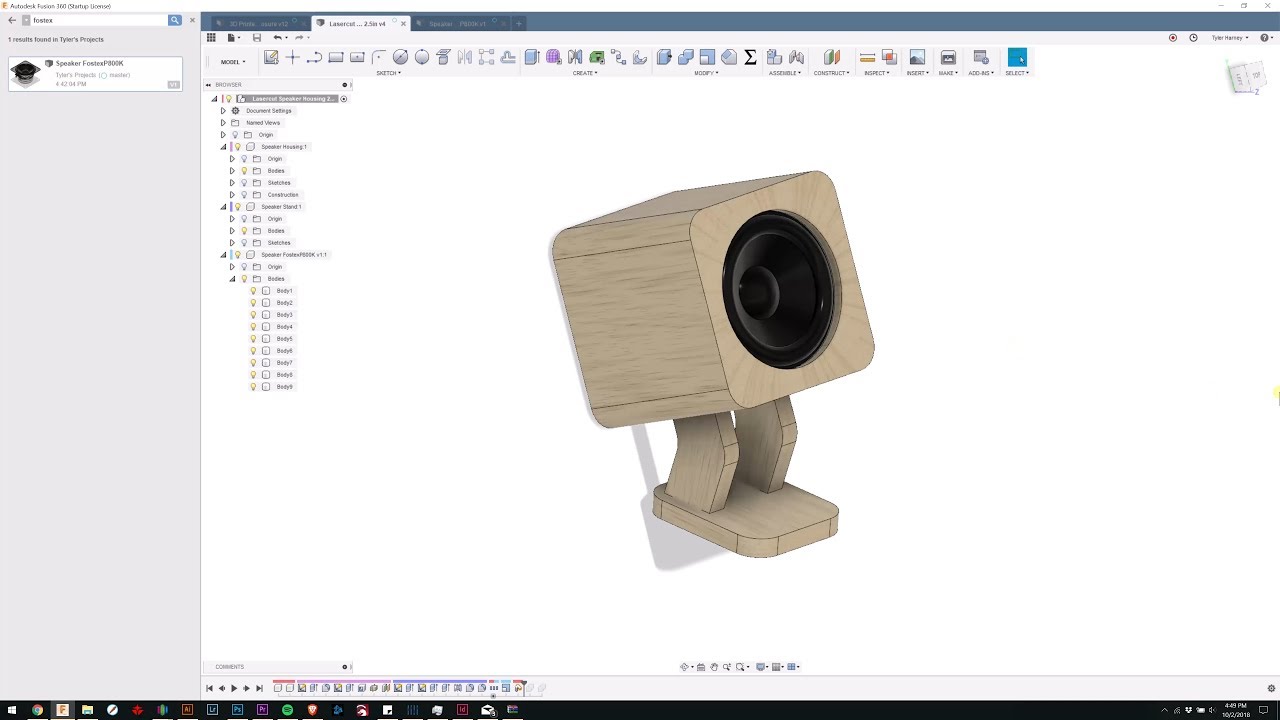Viewport: 1280px width, 720px height.
Task: Open the ASSEMBLE menu
Action: pos(784,73)
